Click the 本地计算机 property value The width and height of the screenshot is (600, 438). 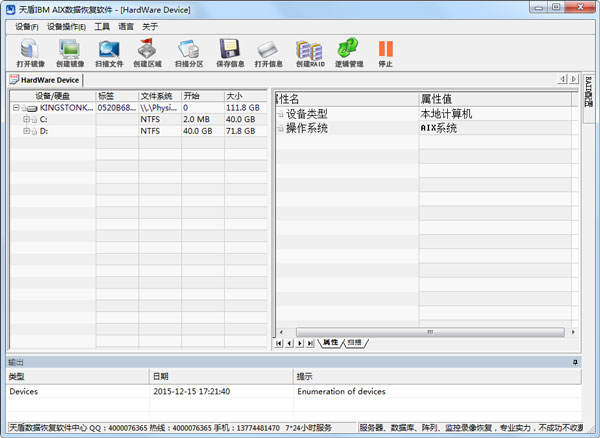click(446, 114)
